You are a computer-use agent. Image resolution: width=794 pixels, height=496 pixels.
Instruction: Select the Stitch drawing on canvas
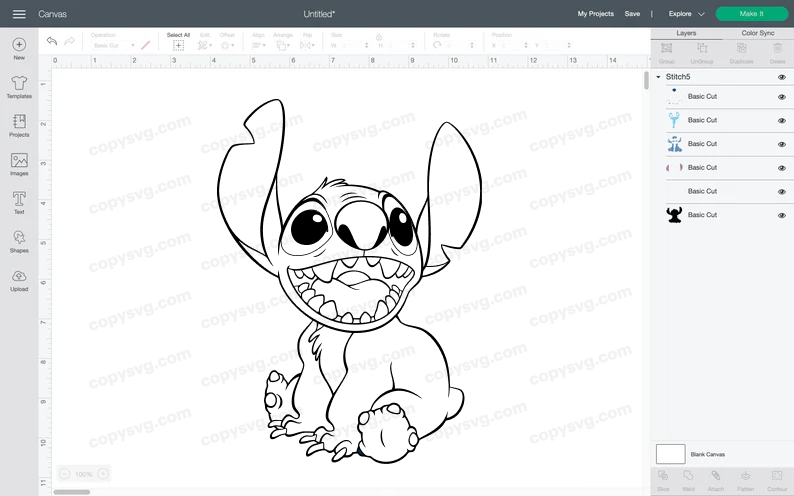coord(349,281)
